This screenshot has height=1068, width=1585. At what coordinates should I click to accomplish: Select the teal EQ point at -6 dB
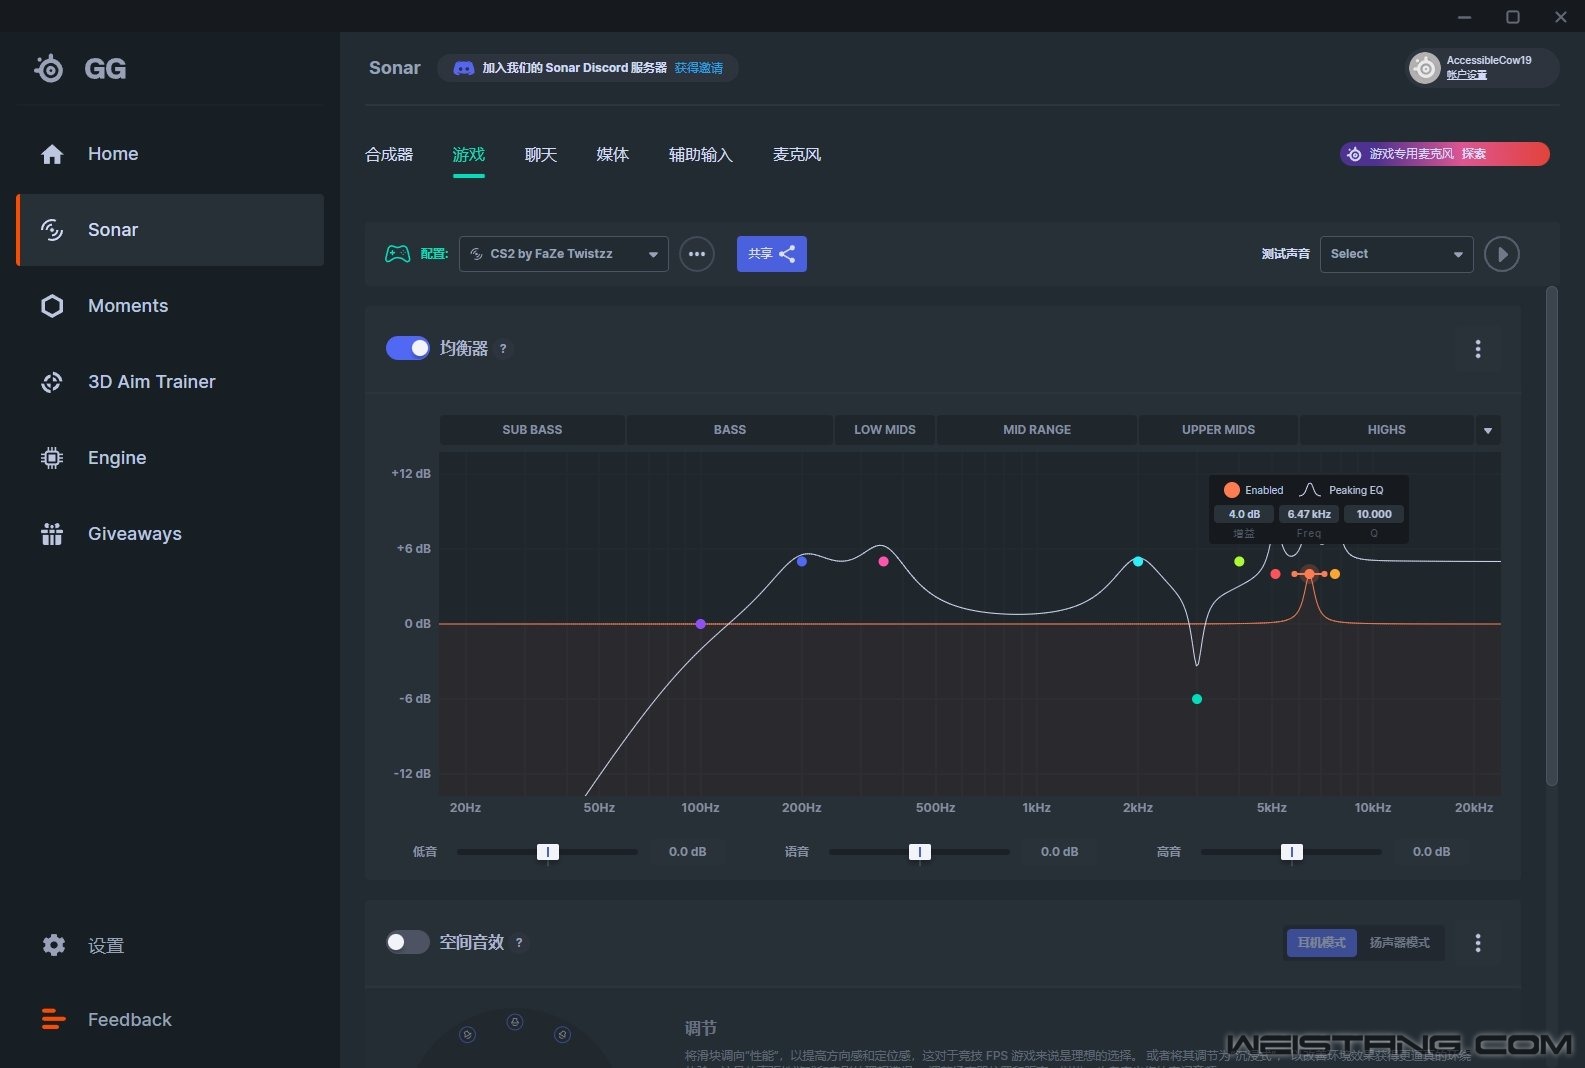1197,699
